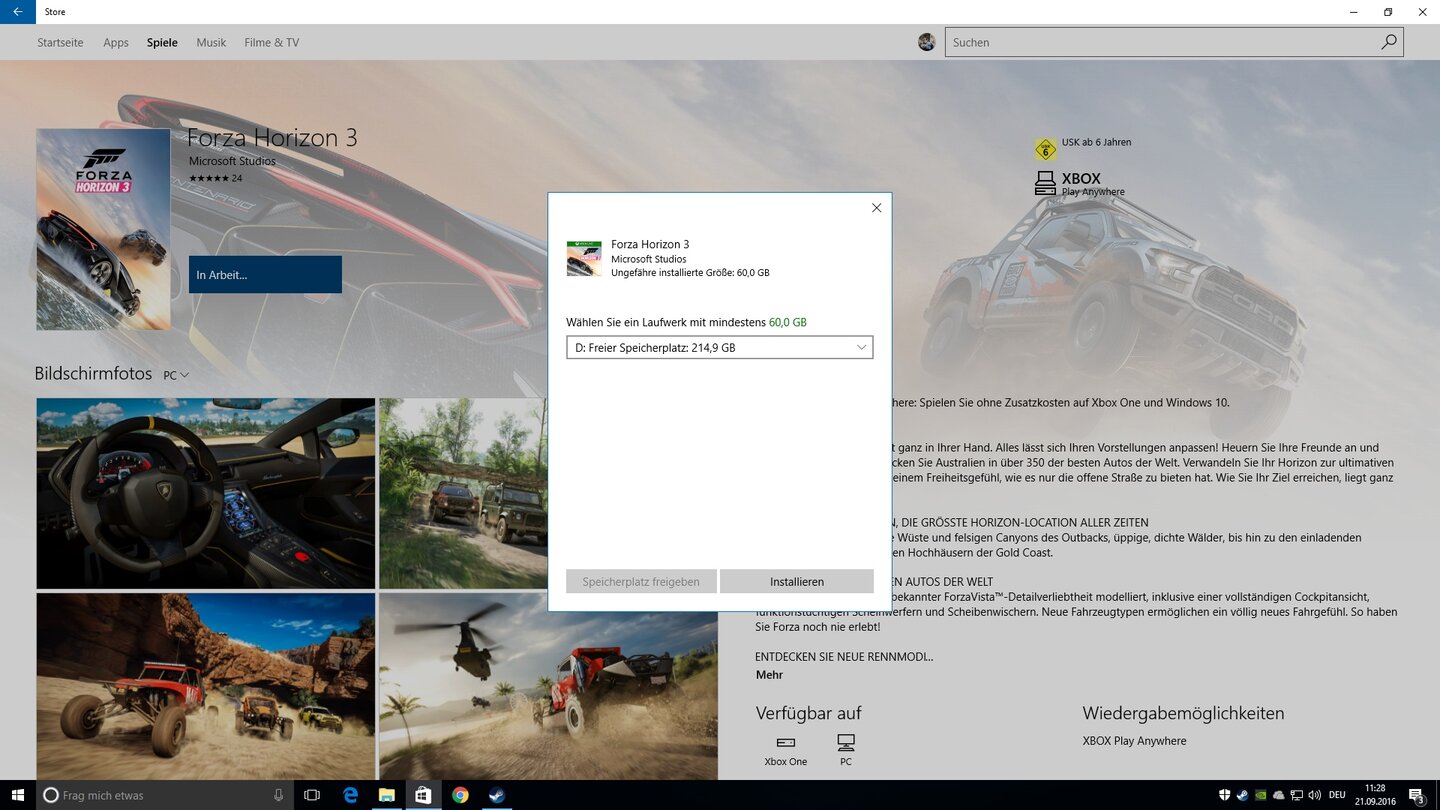The image size is (1440, 810).
Task: Click the In Arbeit... button
Action: [x=265, y=275]
